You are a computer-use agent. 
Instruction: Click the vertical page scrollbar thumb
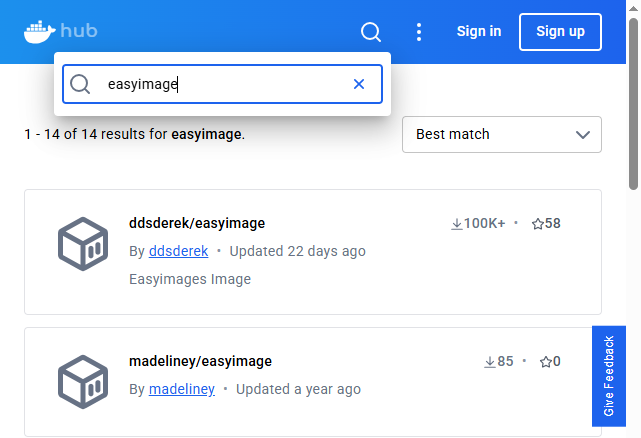[633, 104]
